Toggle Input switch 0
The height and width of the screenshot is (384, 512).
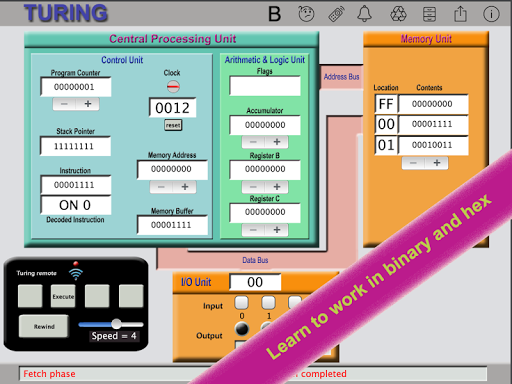(x=242, y=303)
